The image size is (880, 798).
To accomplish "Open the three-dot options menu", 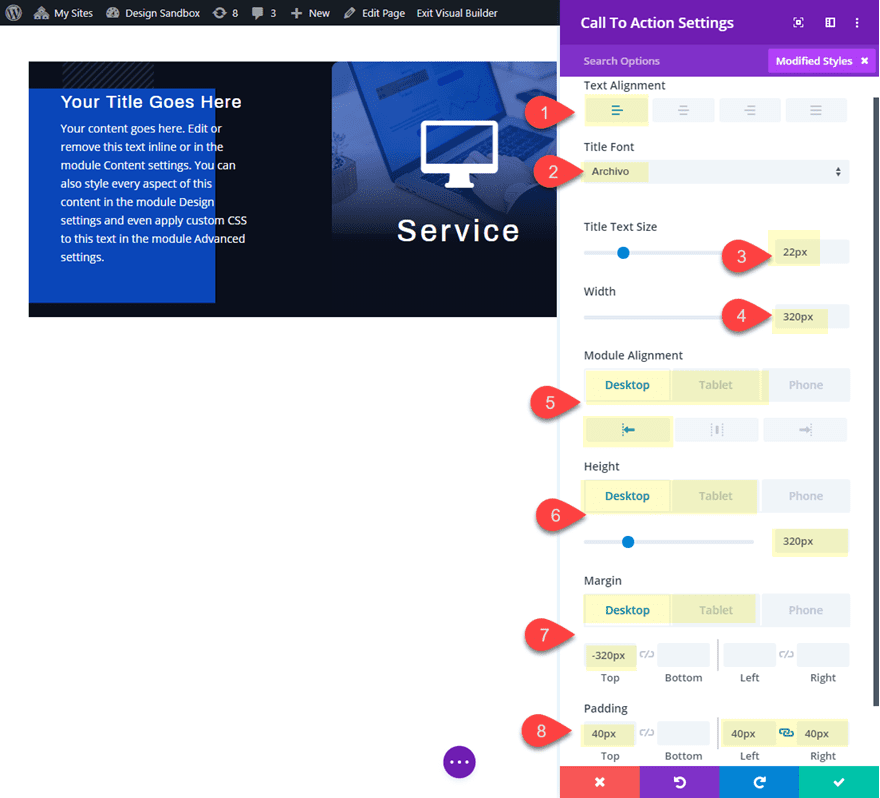I will click(857, 22).
